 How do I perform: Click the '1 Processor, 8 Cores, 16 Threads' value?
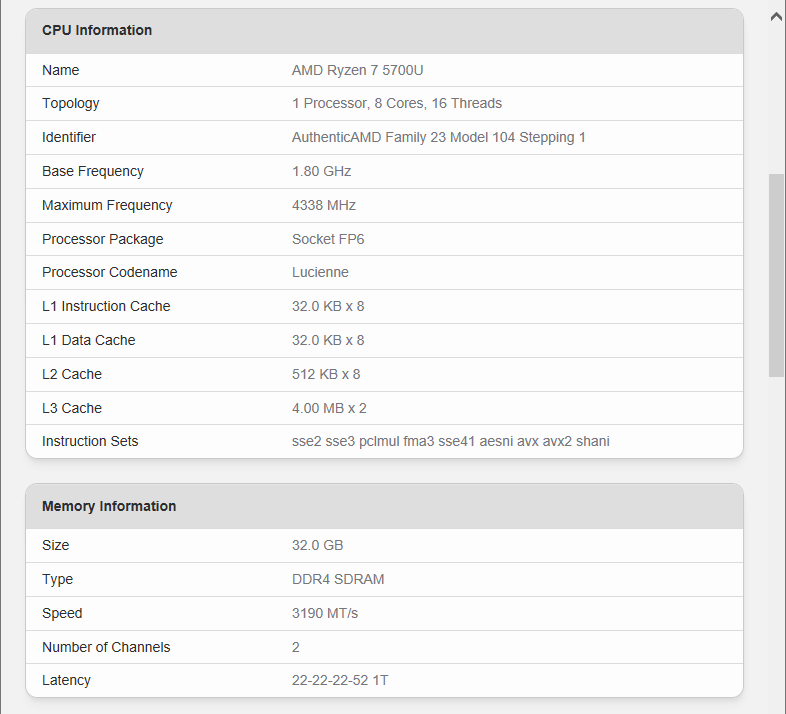click(396, 103)
